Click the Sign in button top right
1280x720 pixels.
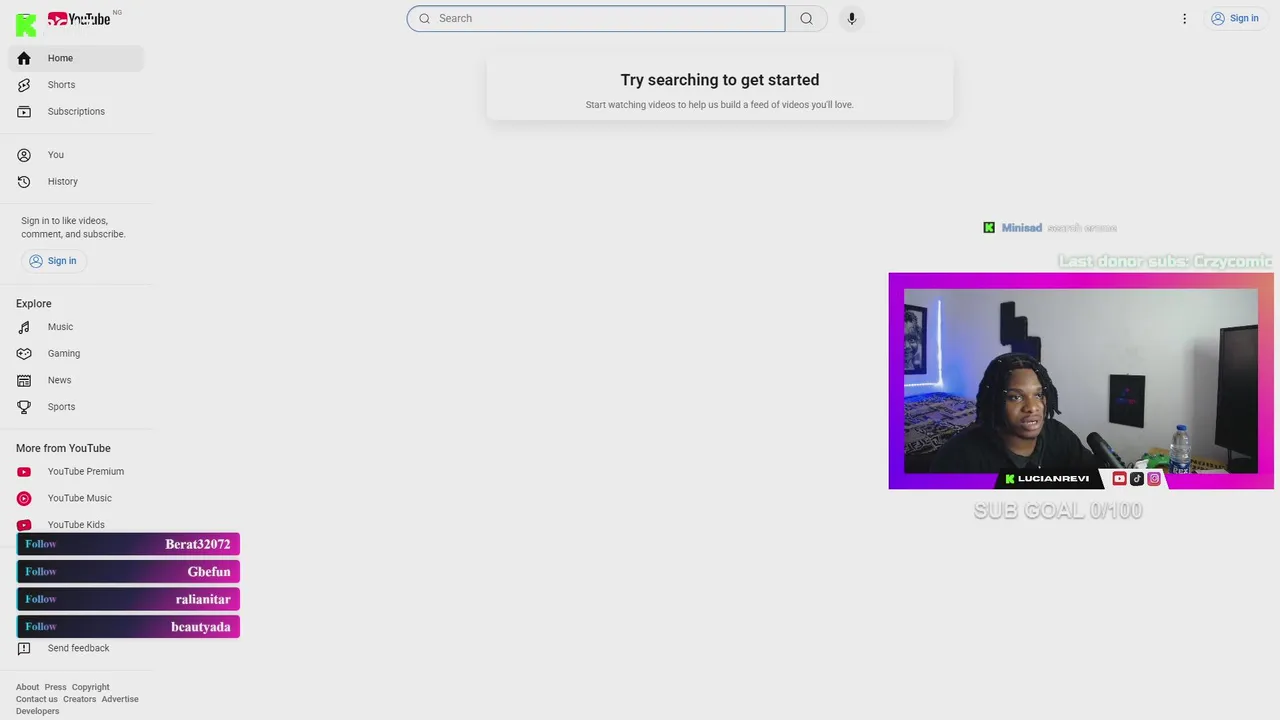pos(1235,18)
